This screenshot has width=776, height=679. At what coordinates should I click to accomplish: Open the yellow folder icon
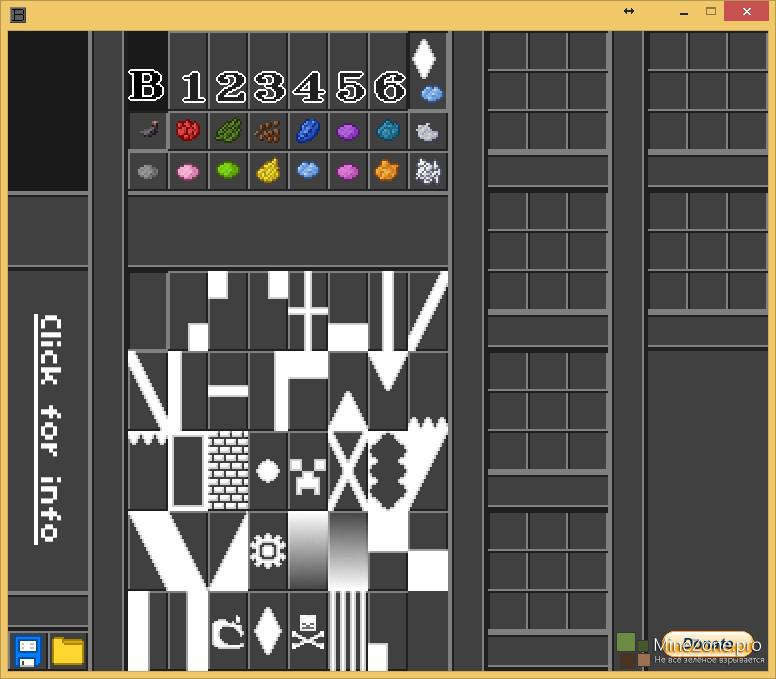pyautogui.click(x=68, y=651)
